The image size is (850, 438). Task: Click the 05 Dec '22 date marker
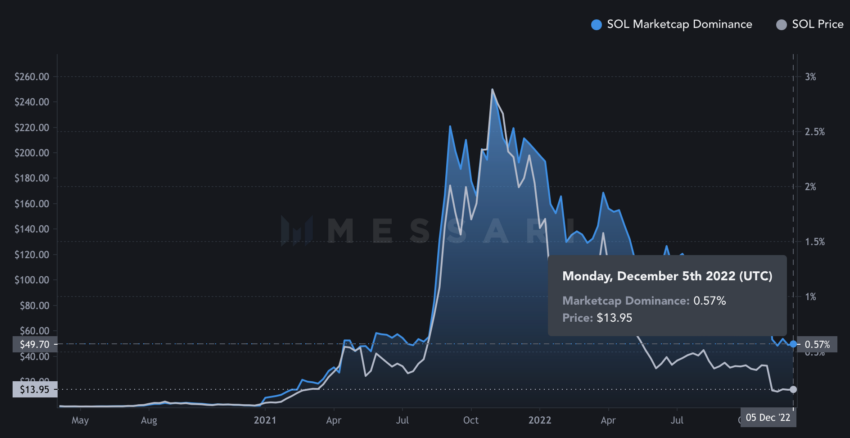pyautogui.click(x=767, y=418)
